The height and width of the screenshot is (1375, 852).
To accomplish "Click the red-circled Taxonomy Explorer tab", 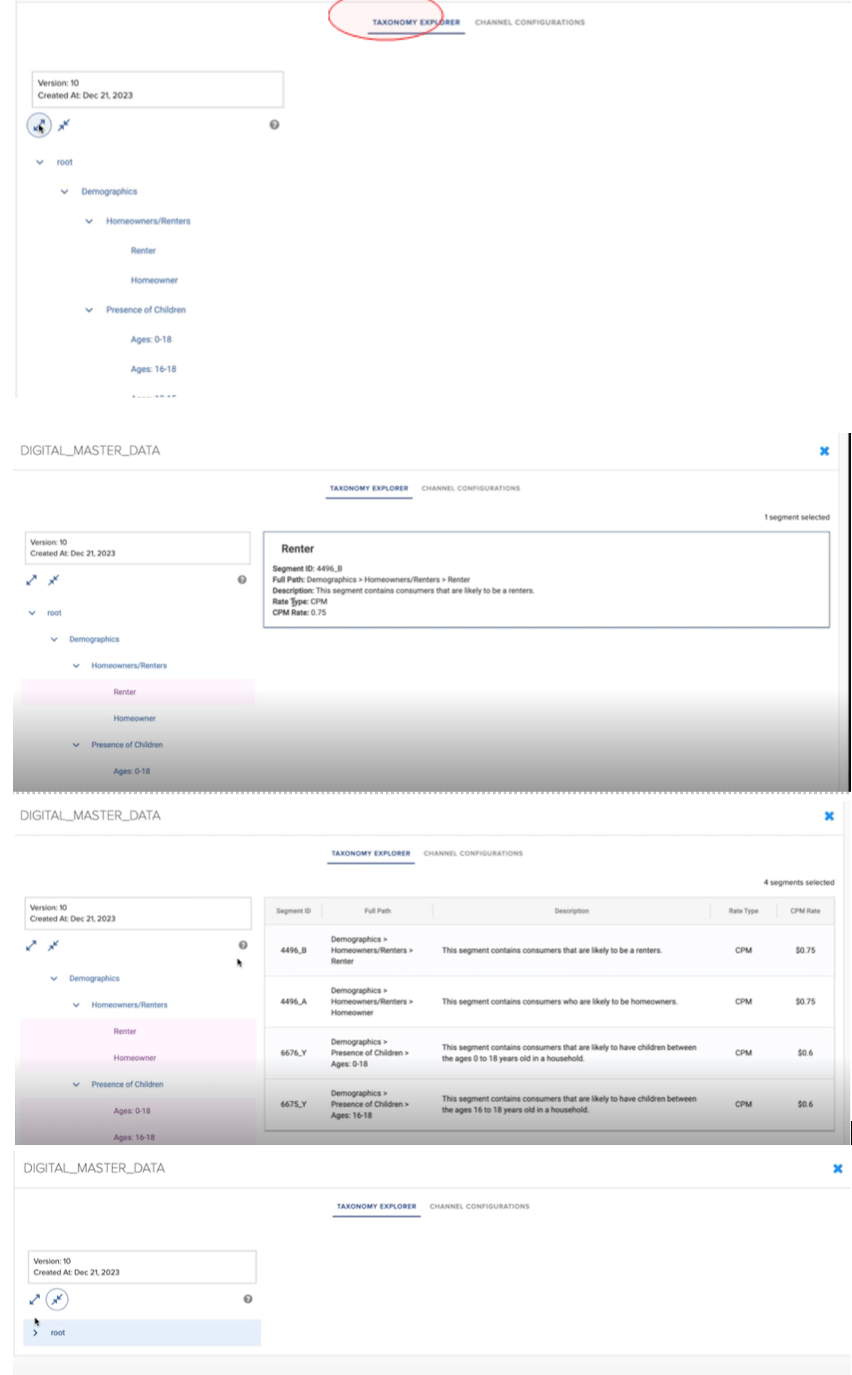I will 416,22.
